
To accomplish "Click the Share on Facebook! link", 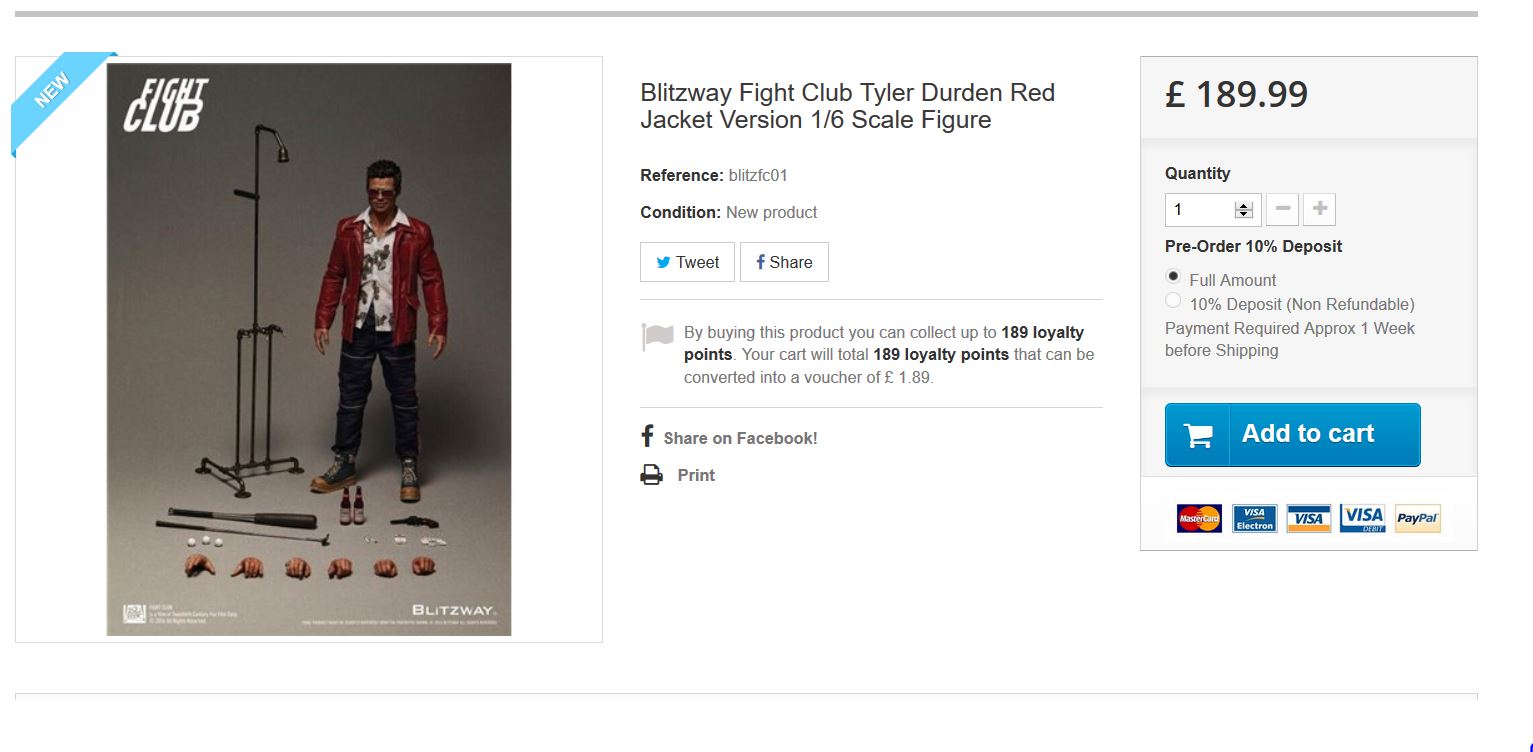I will 740,438.
